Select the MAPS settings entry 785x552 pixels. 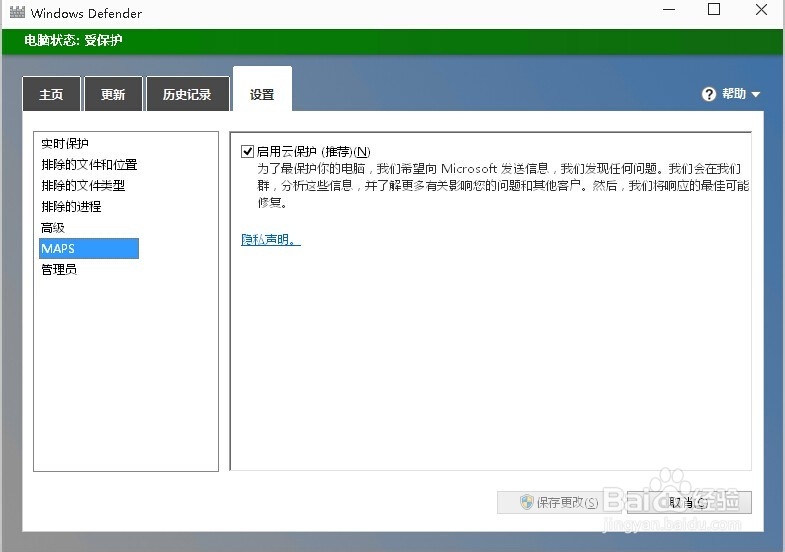pyautogui.click(x=89, y=249)
